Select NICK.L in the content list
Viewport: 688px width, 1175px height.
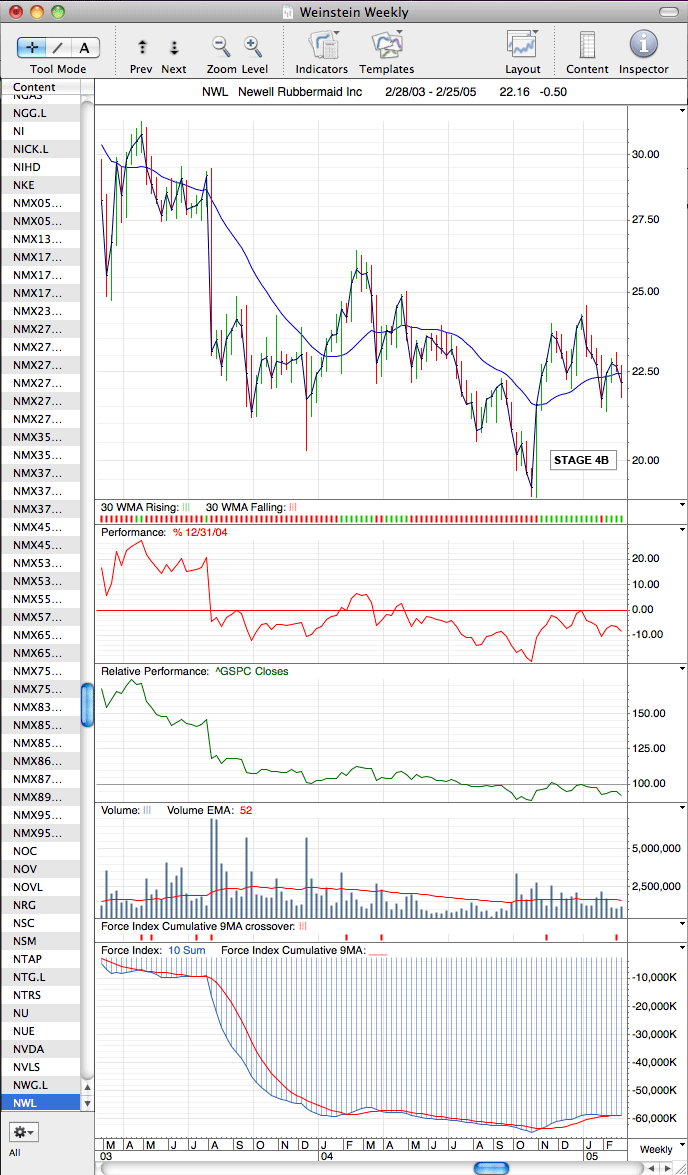(x=40, y=148)
